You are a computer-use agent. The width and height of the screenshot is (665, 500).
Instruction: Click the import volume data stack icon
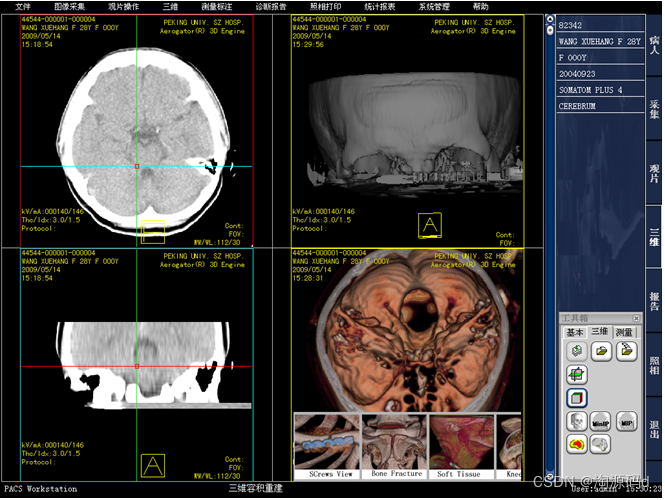[576, 351]
